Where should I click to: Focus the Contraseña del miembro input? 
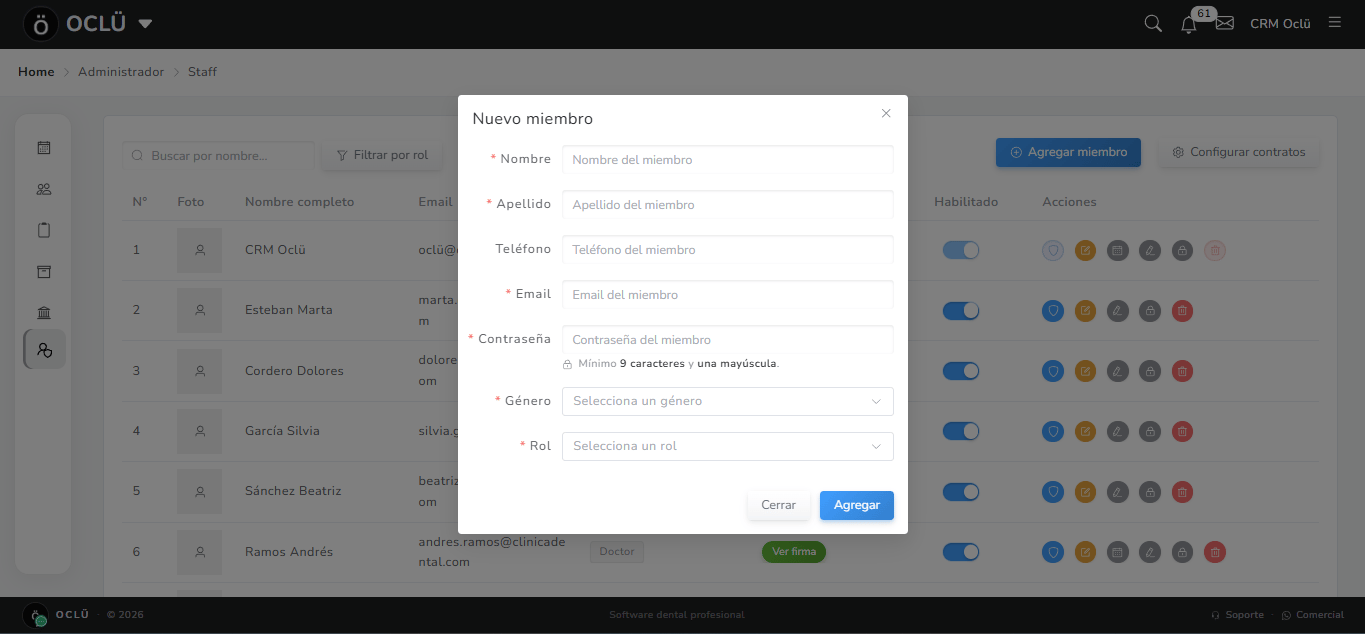point(728,340)
